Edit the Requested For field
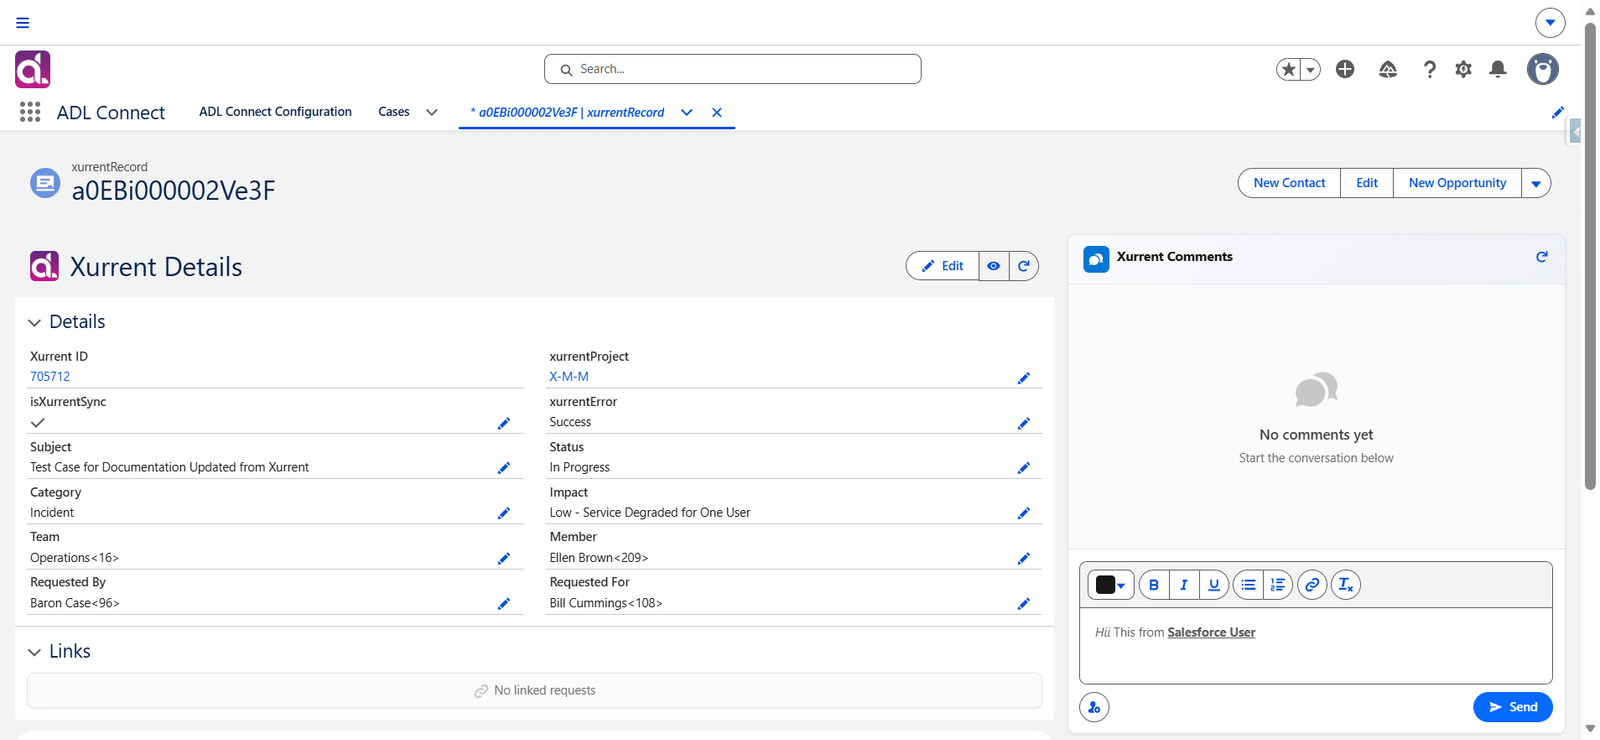Image resolution: width=1600 pixels, height=740 pixels. pos(1024,604)
